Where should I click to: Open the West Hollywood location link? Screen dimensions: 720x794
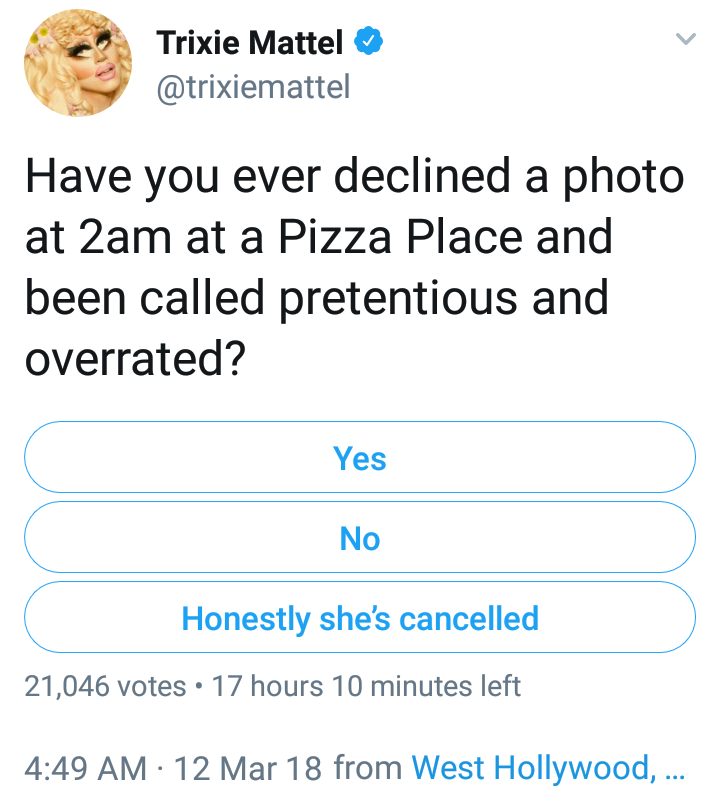[x=533, y=769]
